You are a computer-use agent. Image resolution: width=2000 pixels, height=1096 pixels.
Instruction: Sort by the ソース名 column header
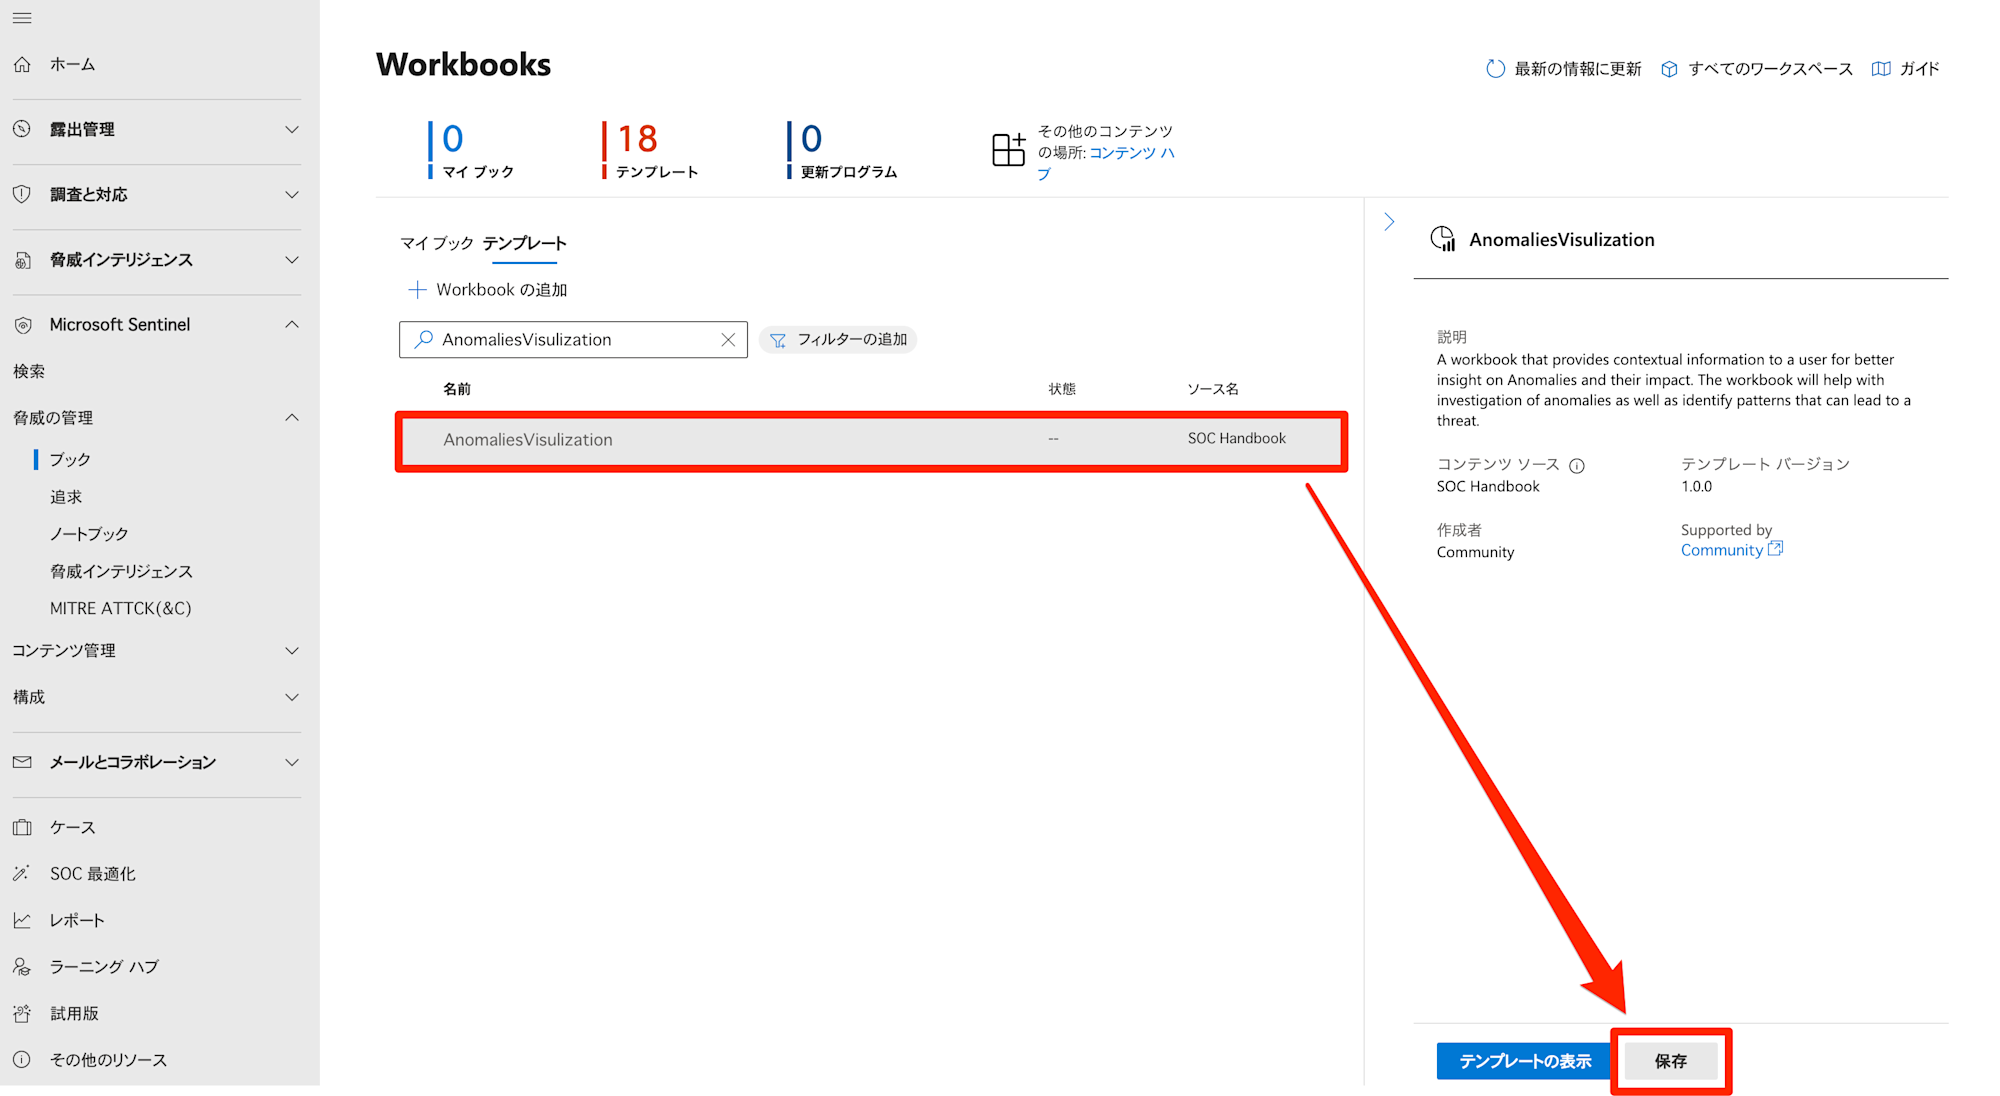(1213, 389)
